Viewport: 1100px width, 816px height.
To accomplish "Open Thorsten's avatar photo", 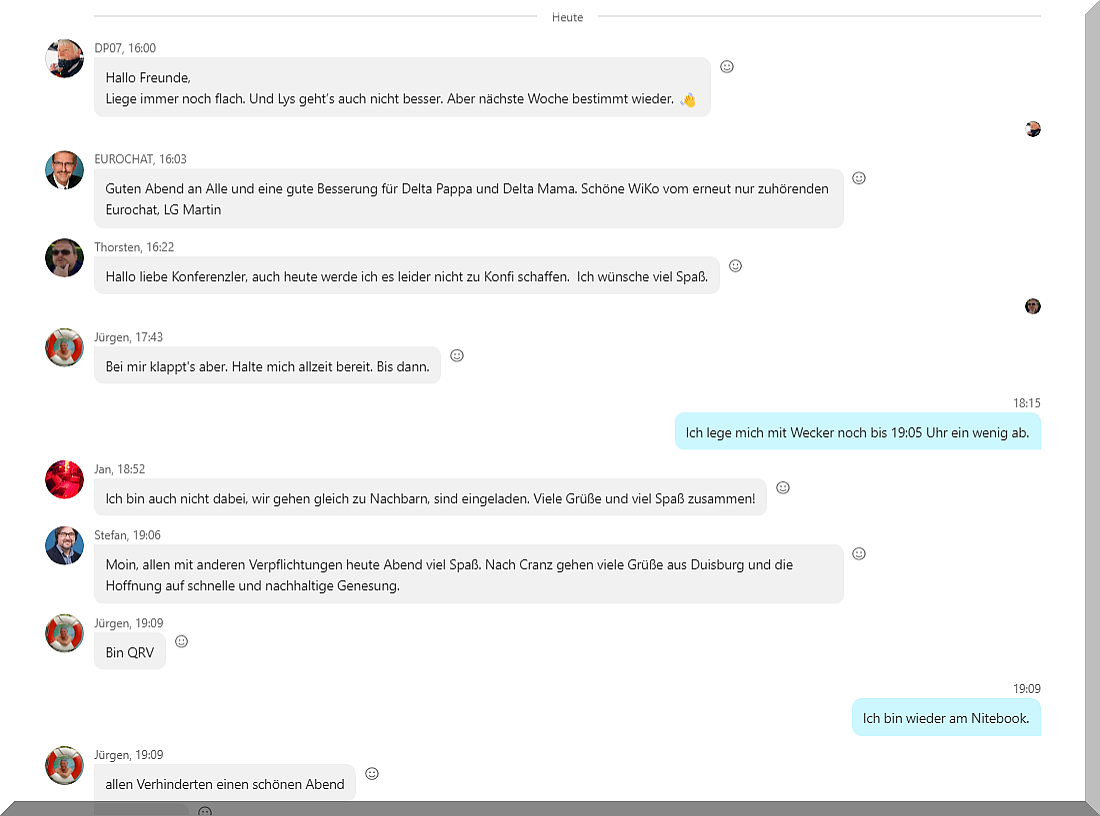I will (x=65, y=258).
